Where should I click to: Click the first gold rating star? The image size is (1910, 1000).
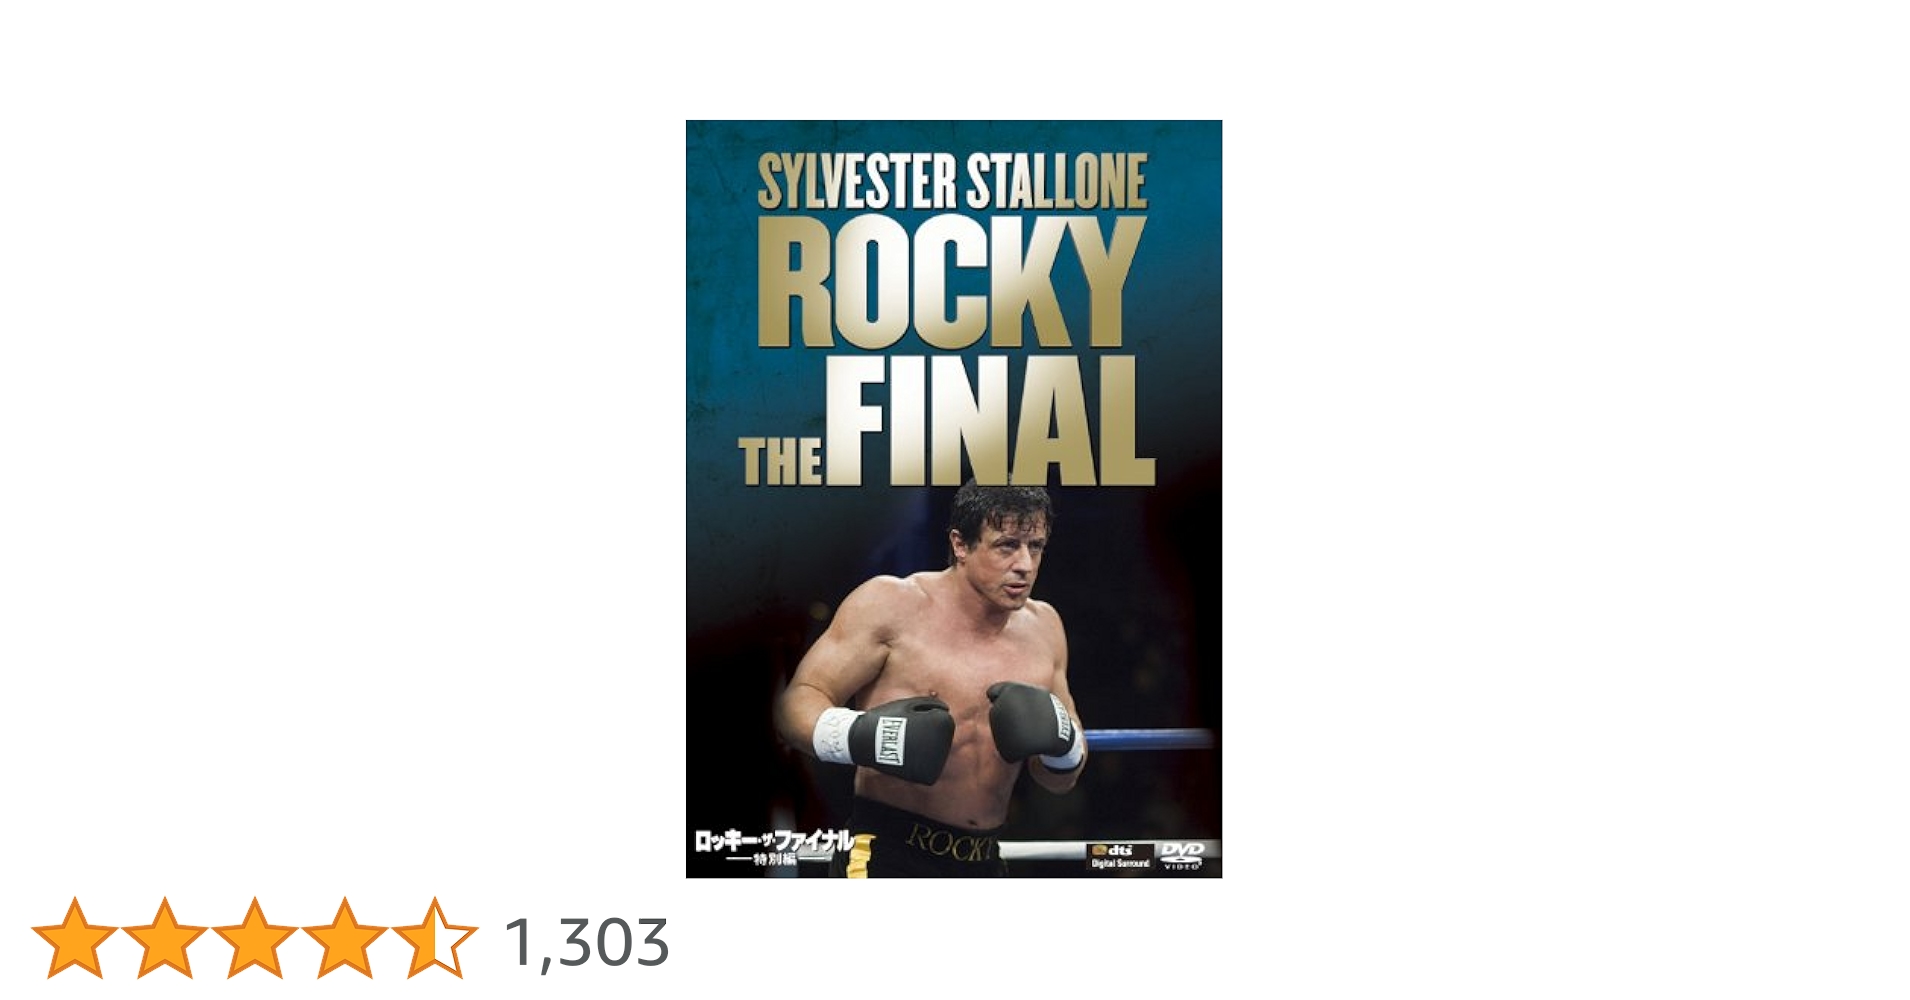point(75,938)
